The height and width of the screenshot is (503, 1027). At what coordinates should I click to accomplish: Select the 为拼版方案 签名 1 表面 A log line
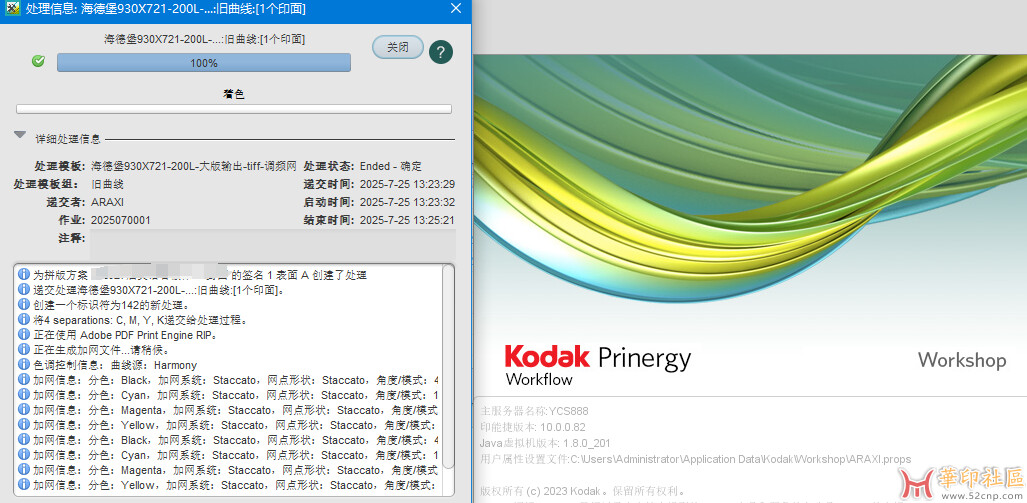tap(200, 275)
